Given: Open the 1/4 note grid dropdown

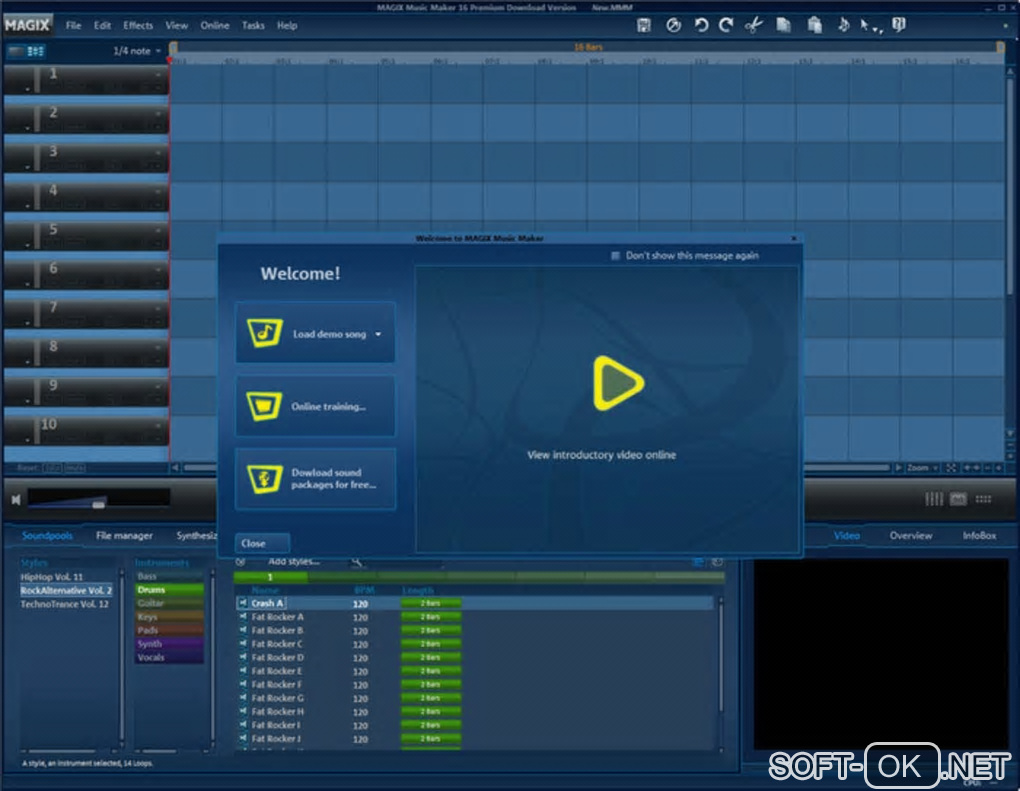Looking at the screenshot, I should click(x=137, y=51).
